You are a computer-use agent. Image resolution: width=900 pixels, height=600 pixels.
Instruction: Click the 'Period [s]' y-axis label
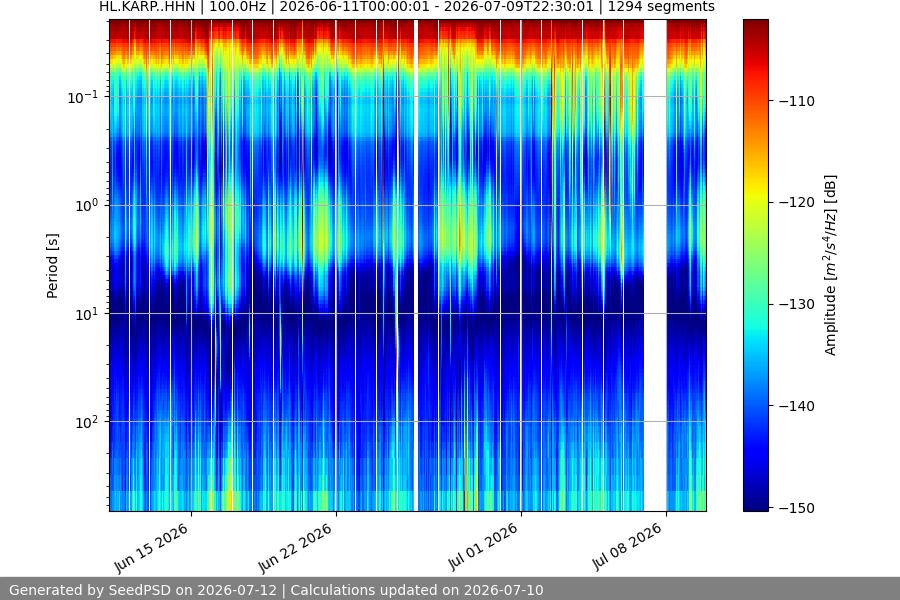52,266
